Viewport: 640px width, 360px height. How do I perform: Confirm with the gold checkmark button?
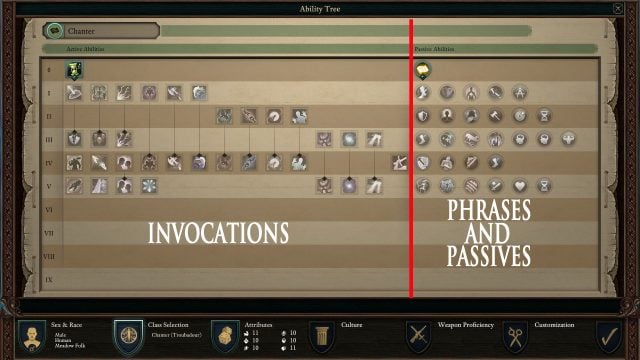pyautogui.click(x=609, y=337)
